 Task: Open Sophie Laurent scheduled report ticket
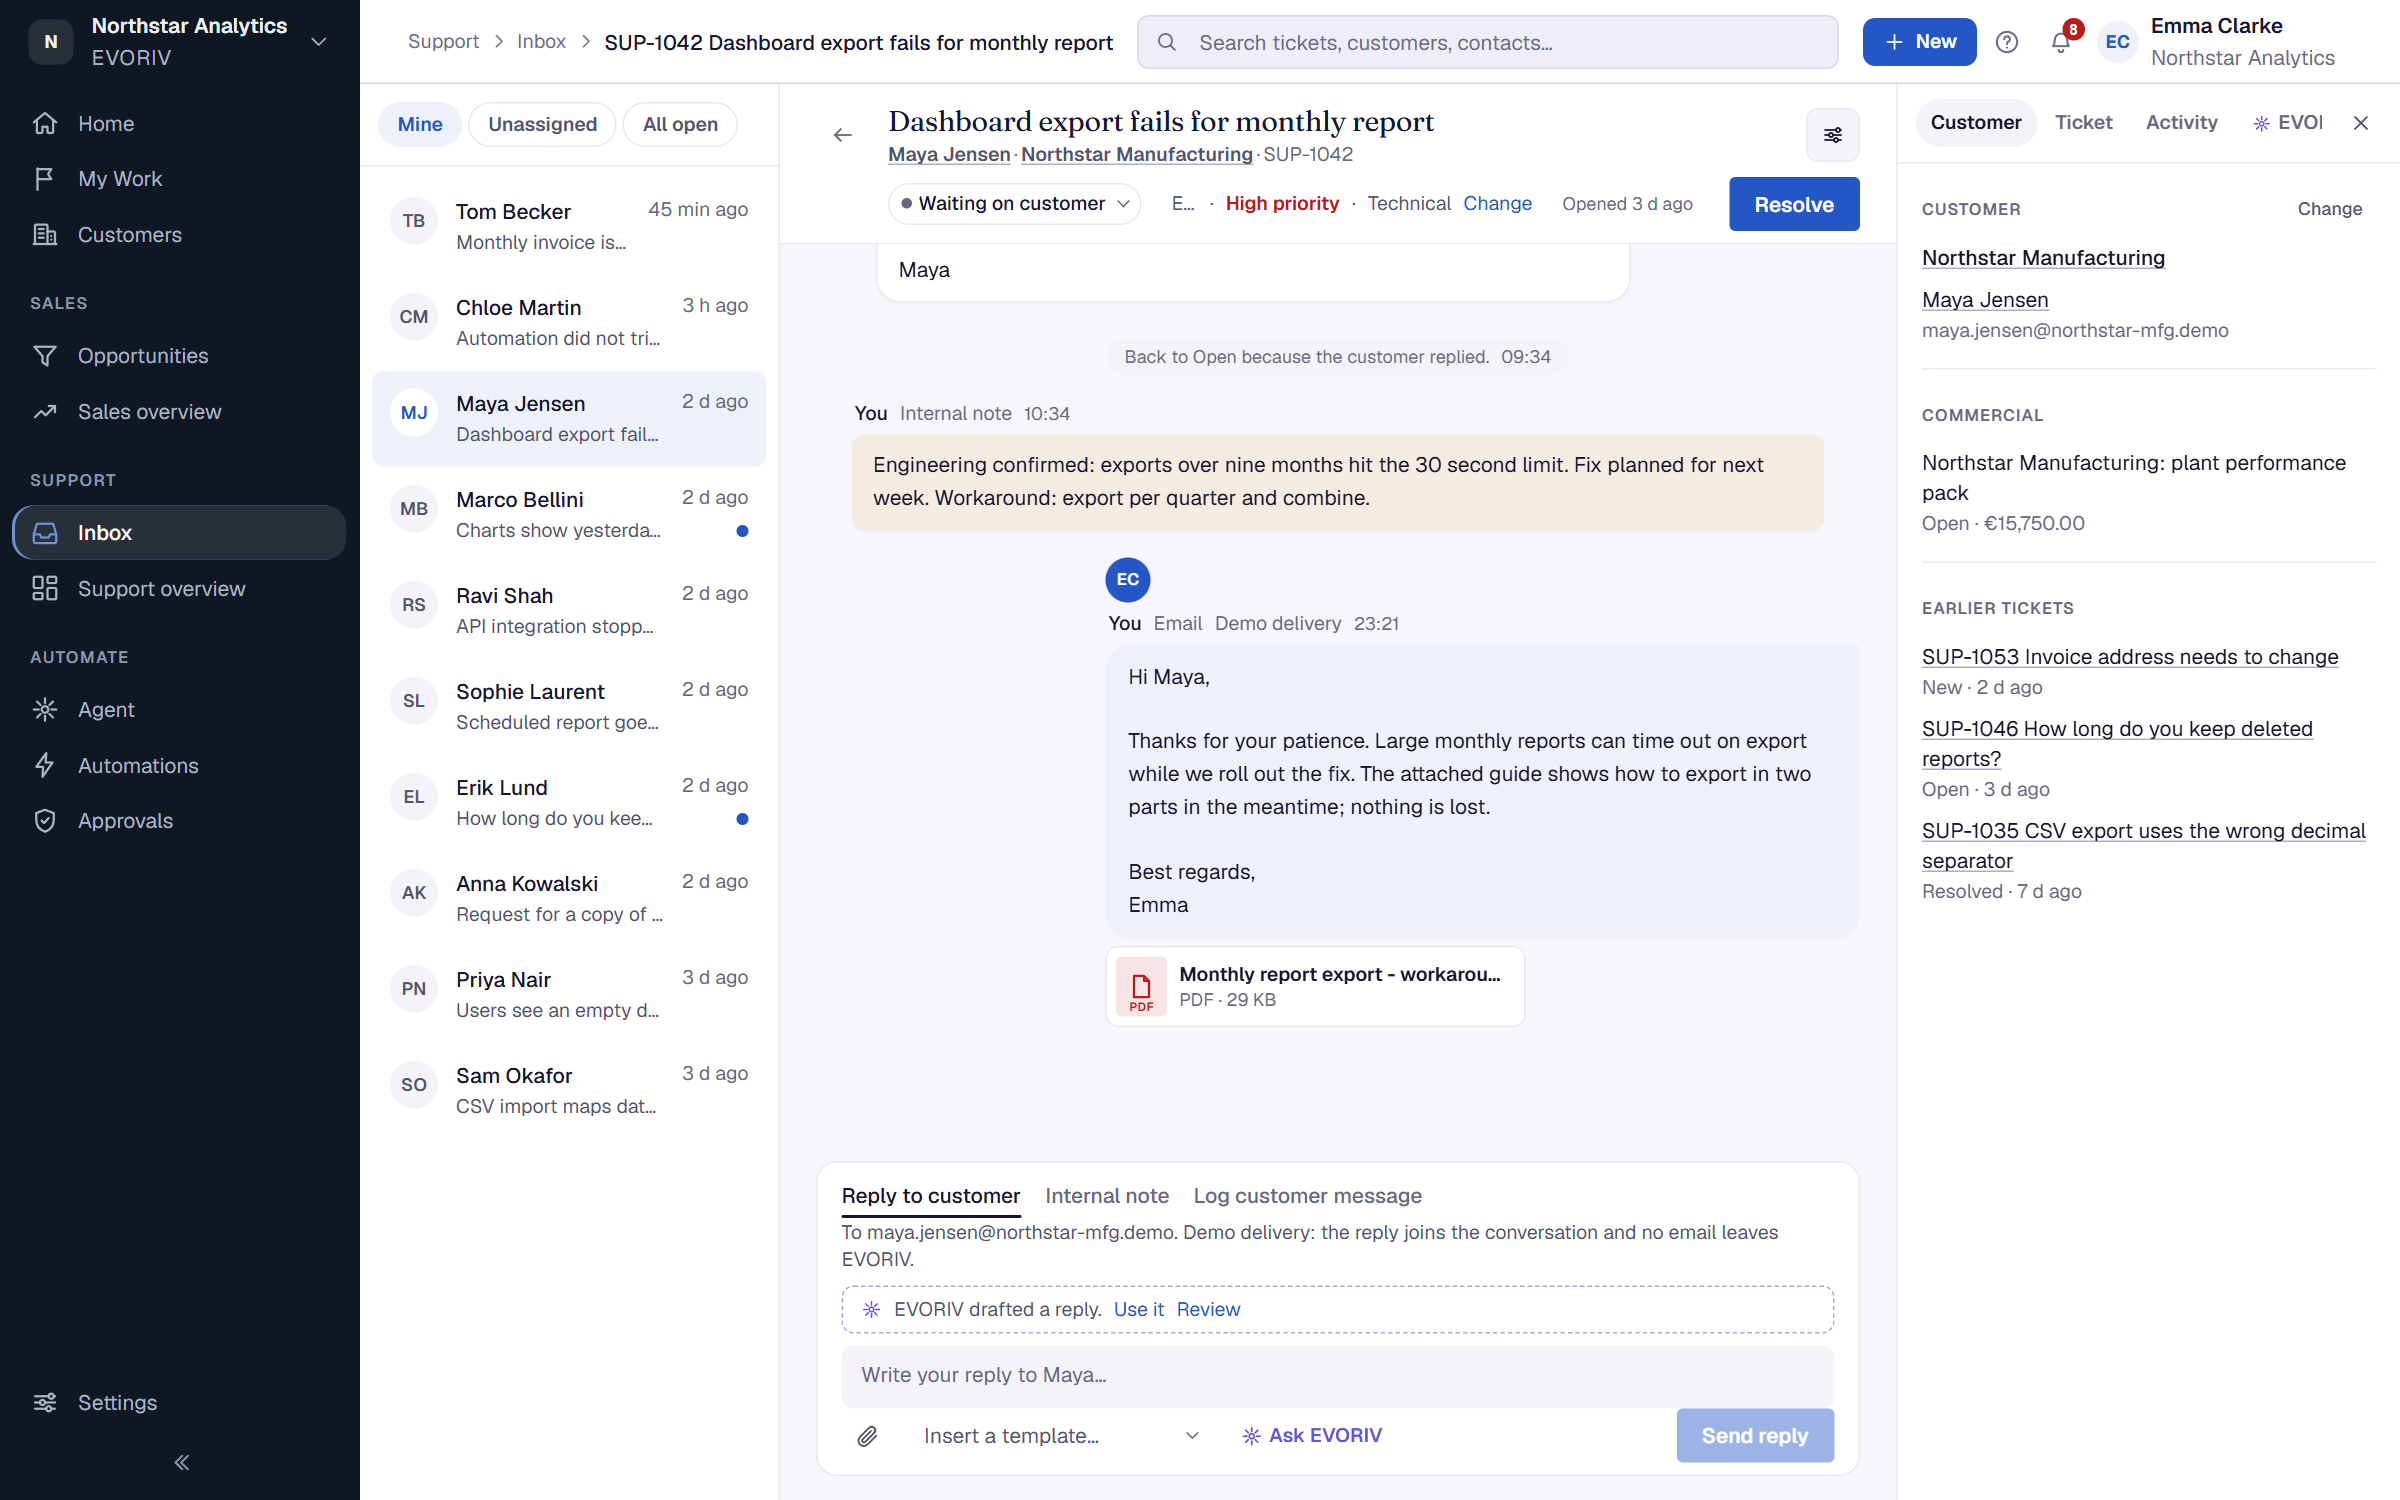click(x=569, y=707)
